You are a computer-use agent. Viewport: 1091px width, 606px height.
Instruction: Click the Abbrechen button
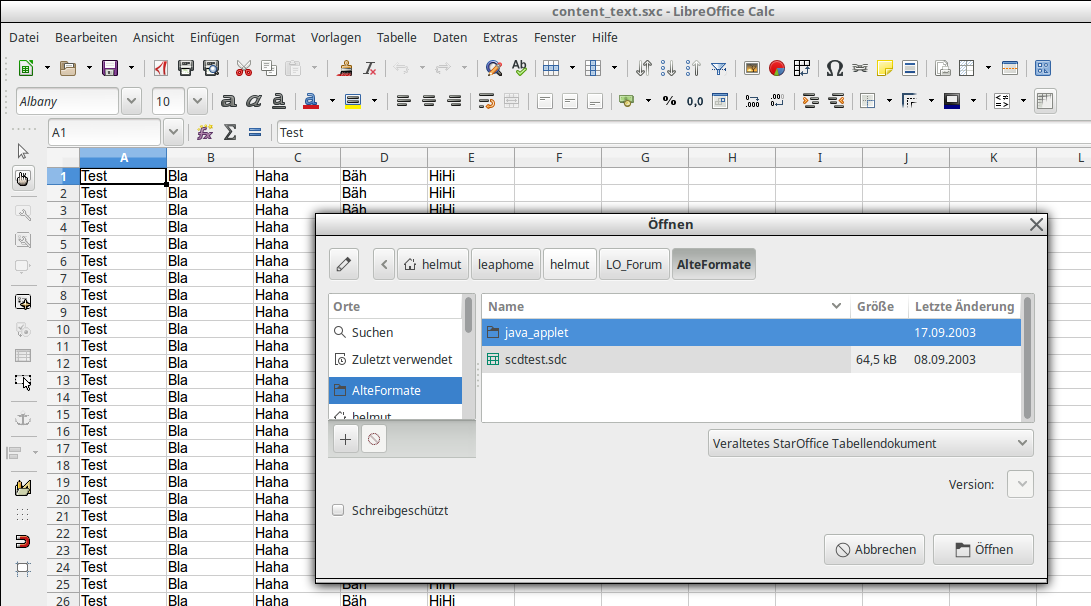[874, 549]
